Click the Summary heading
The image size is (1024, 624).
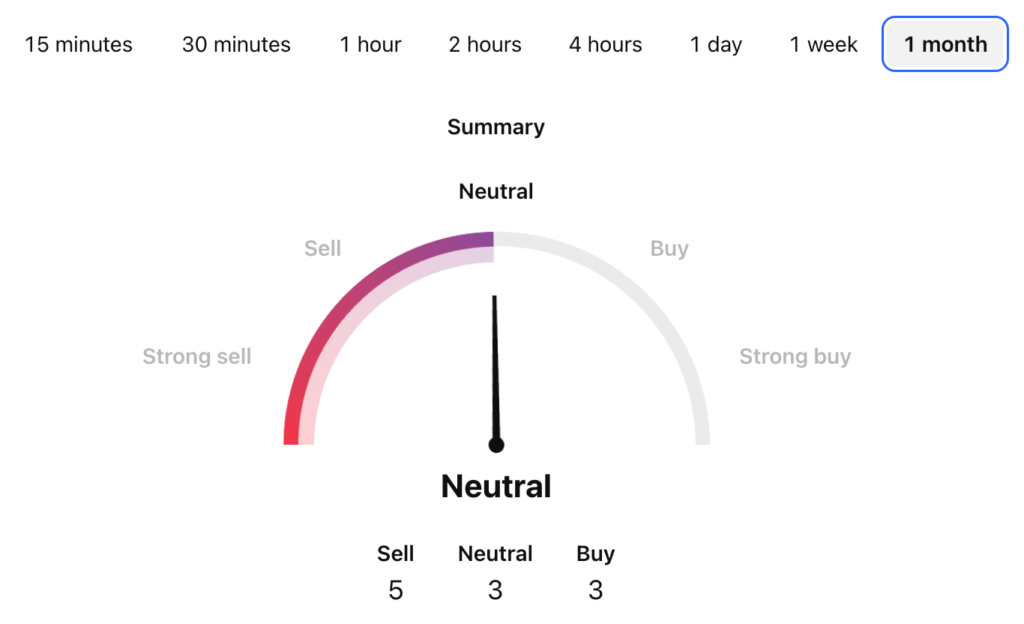click(496, 127)
